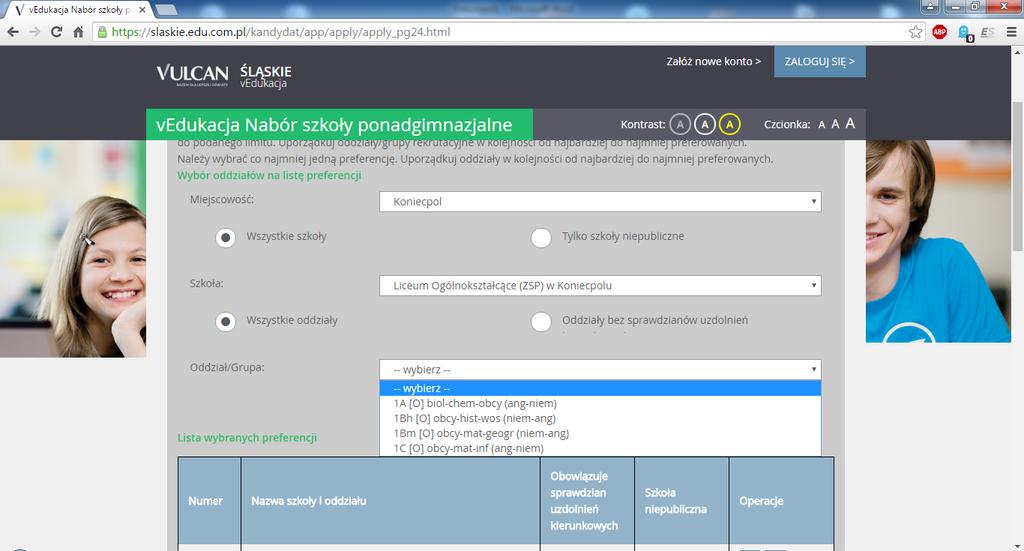Select Tylko szkoły niepubliczne radio button
1024x551 pixels.
tap(541, 238)
